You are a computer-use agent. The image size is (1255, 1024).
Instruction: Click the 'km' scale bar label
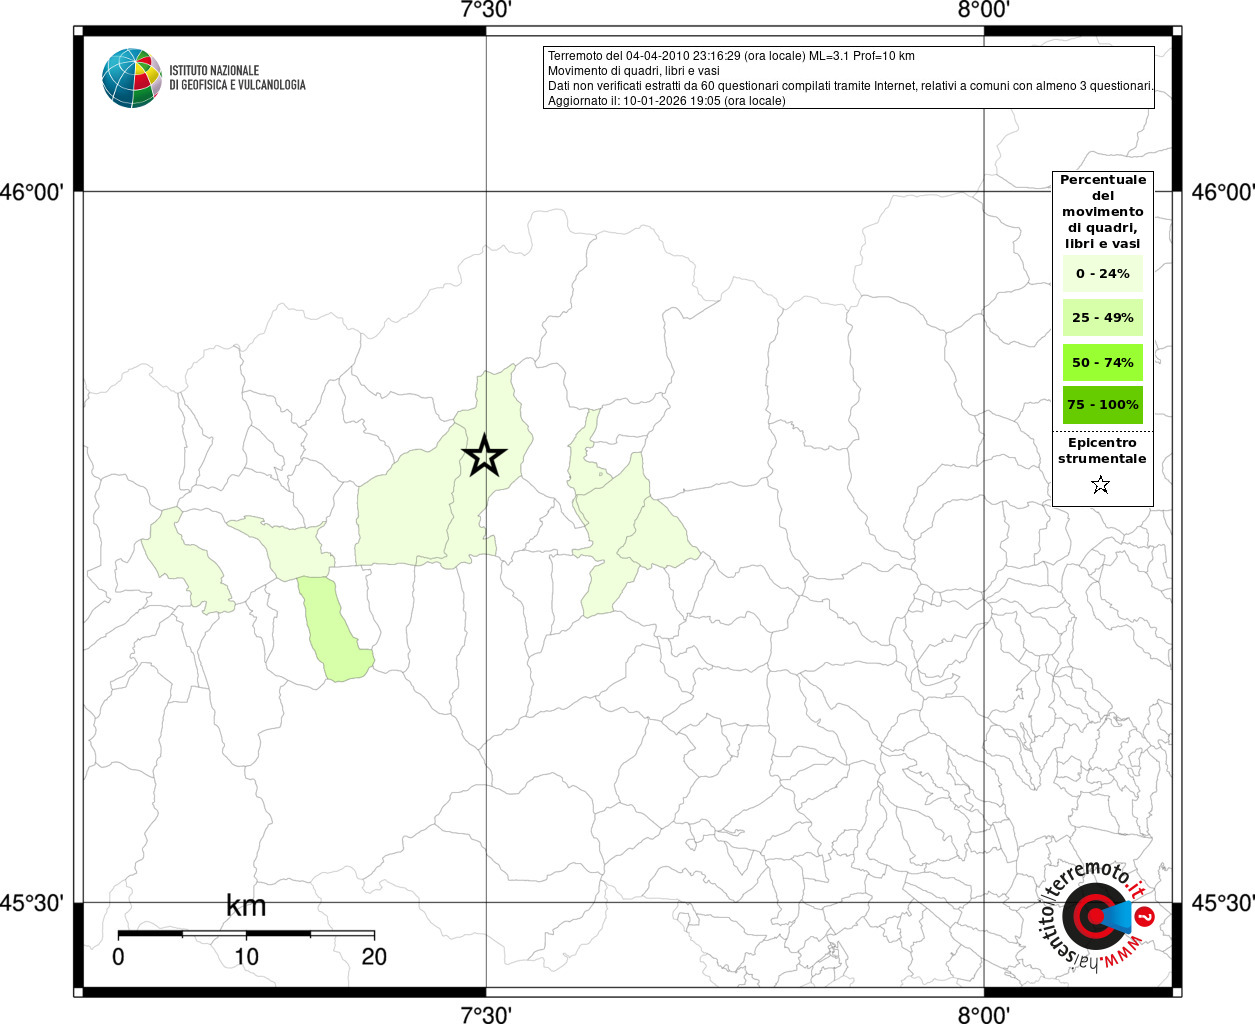[246, 906]
